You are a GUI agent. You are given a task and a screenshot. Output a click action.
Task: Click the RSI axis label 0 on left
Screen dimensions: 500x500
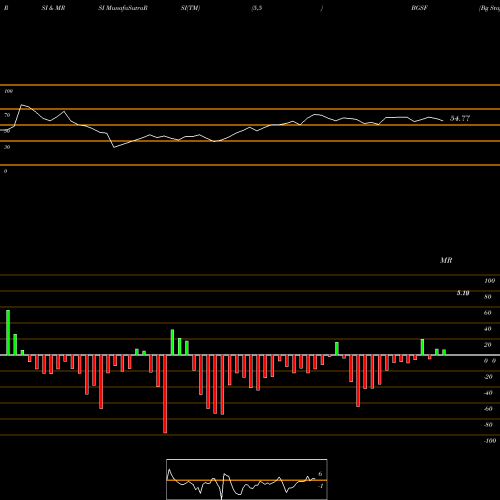5,171
